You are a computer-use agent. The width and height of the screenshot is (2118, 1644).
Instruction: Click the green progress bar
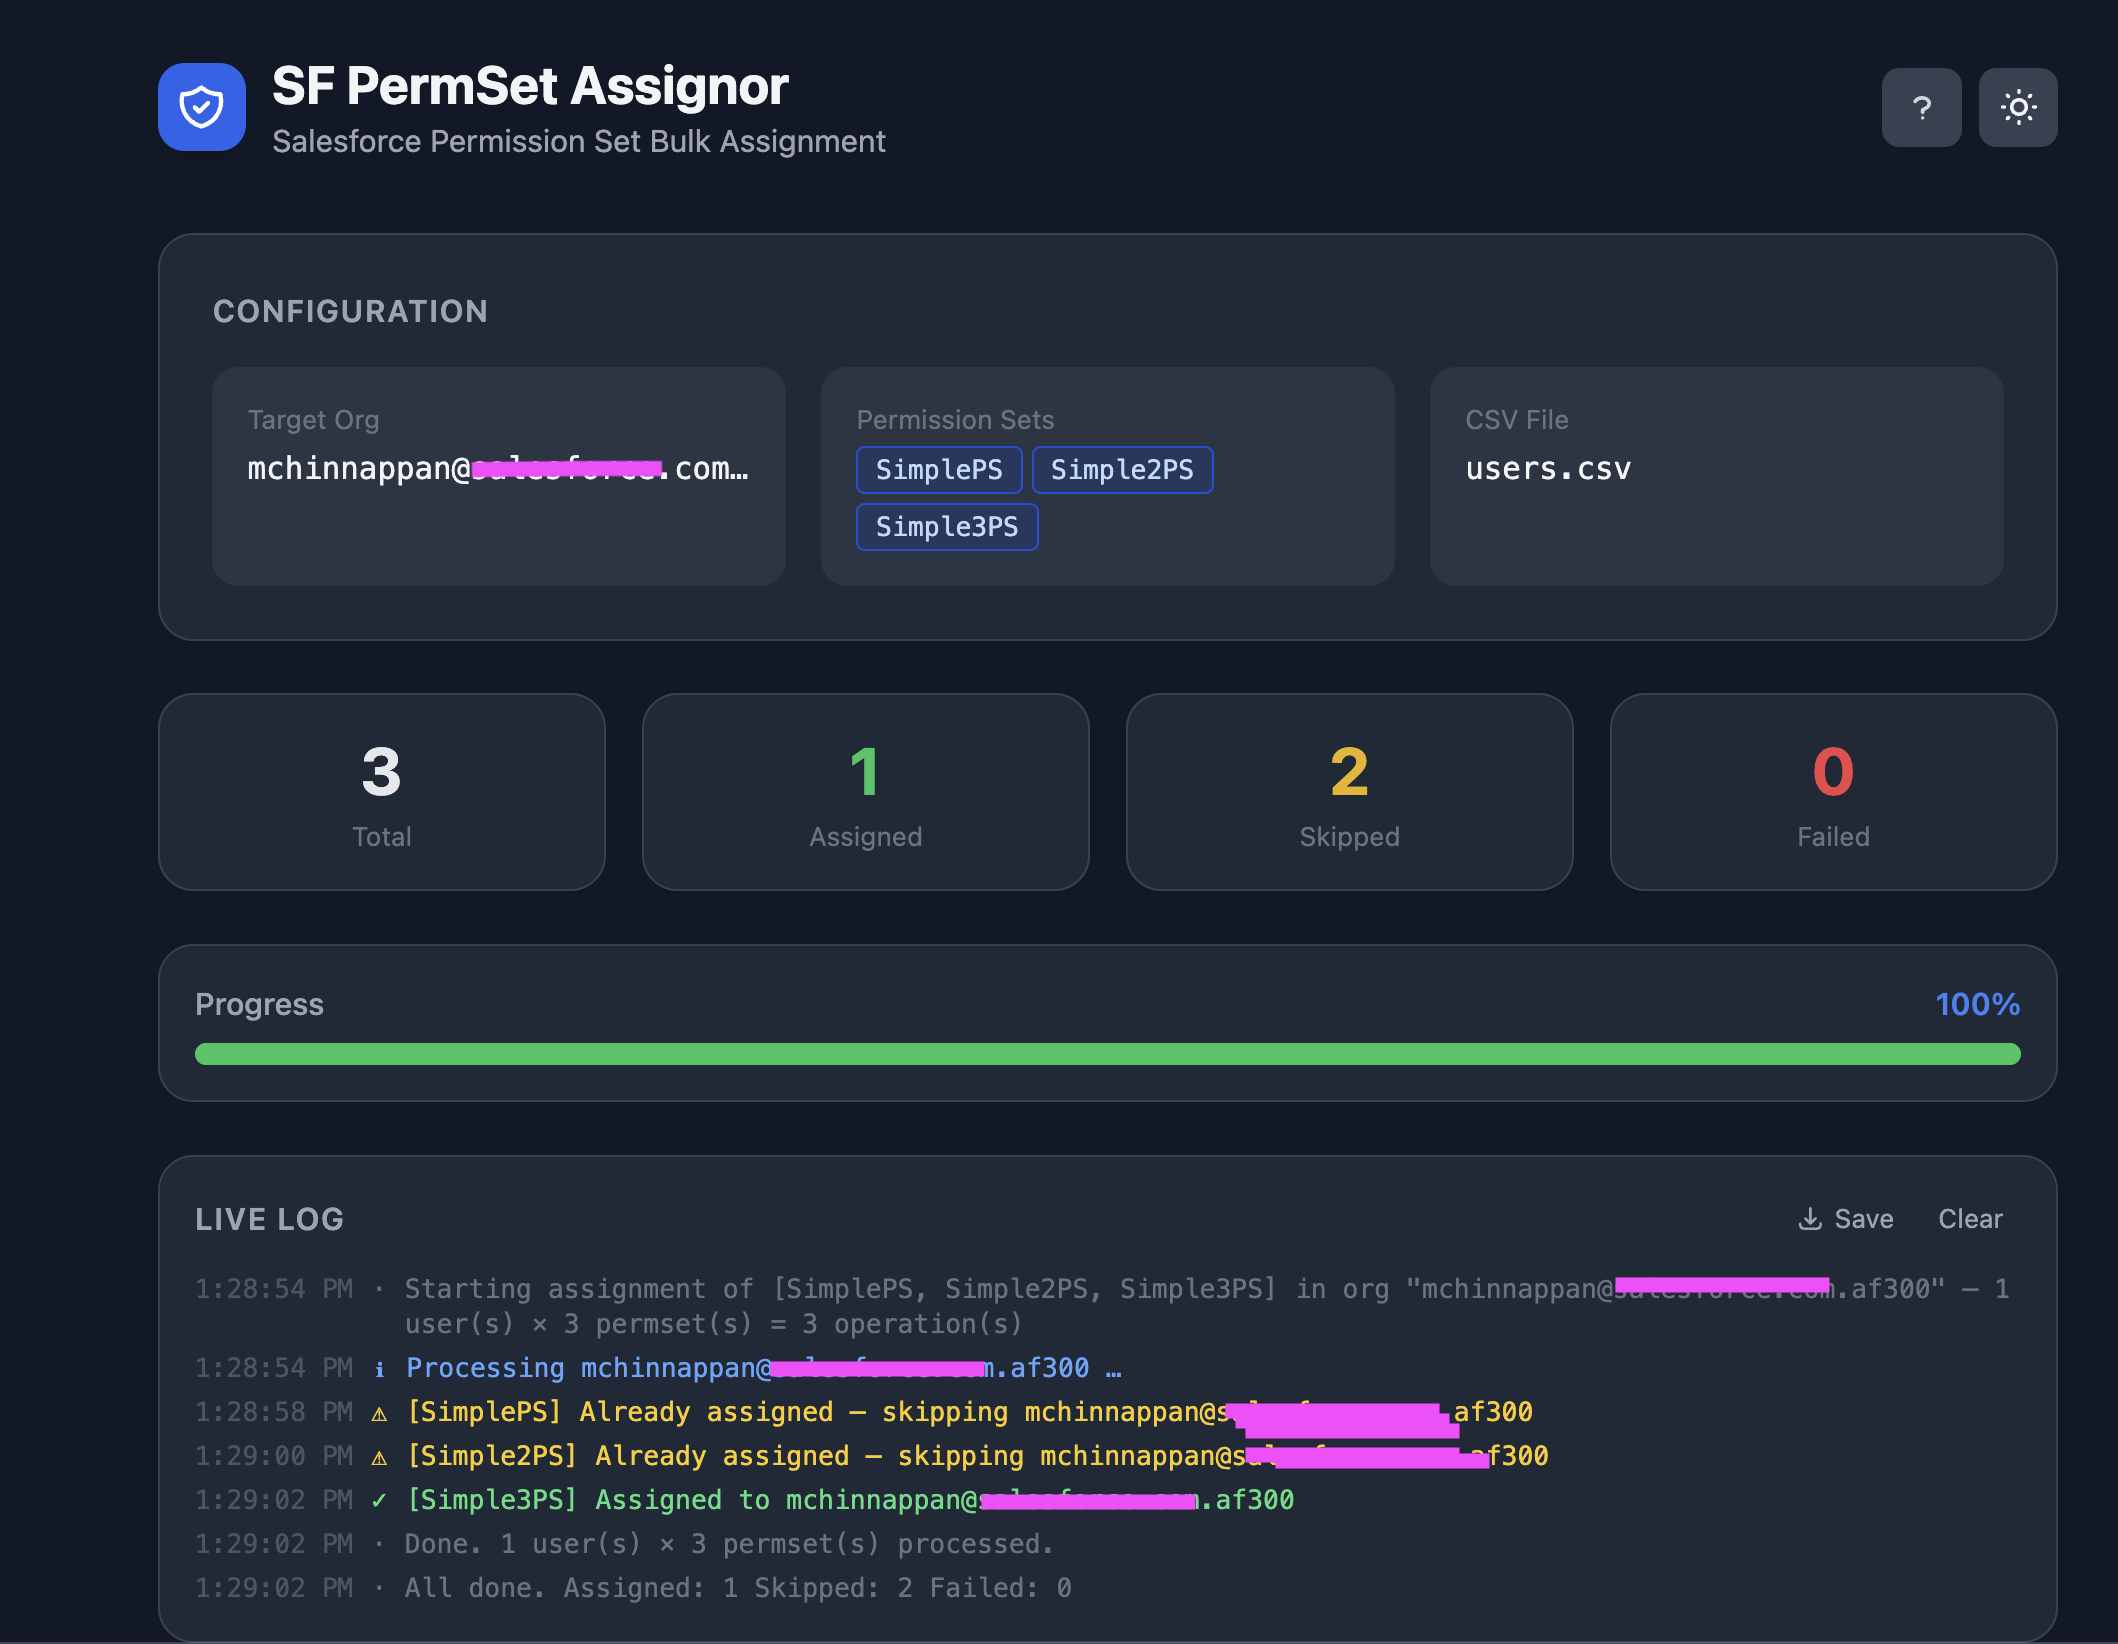point(1107,1054)
